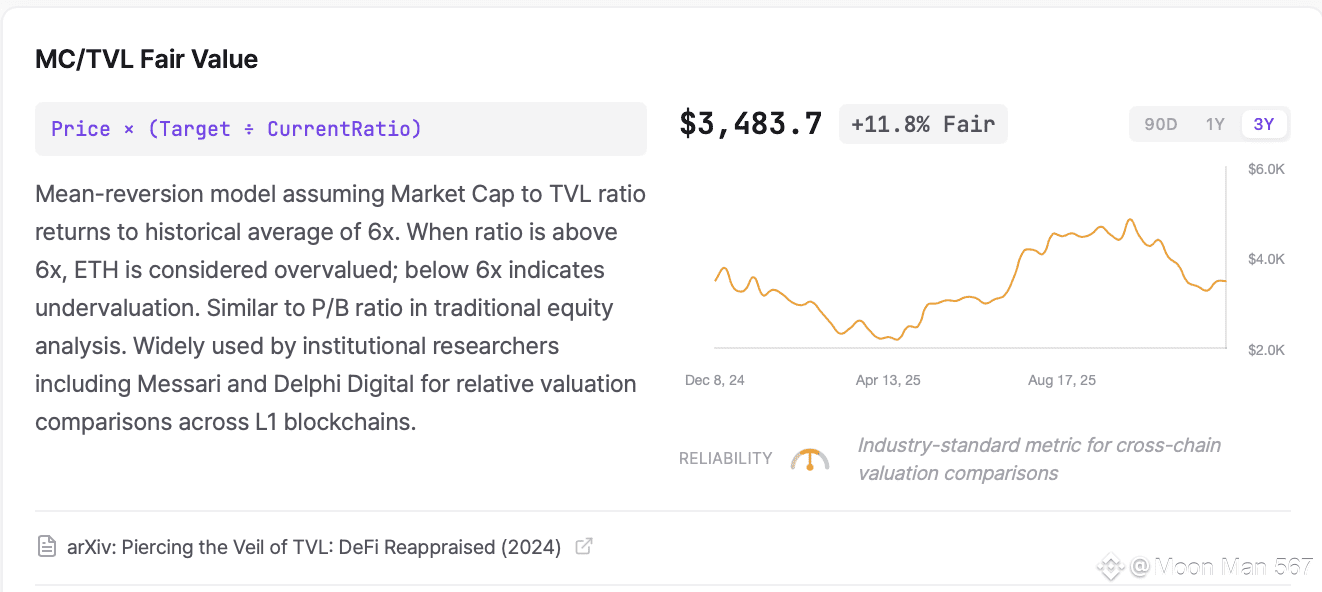Screen dimensions: 1322x592
Task: Switch chart range to 90D
Action: 1160,124
